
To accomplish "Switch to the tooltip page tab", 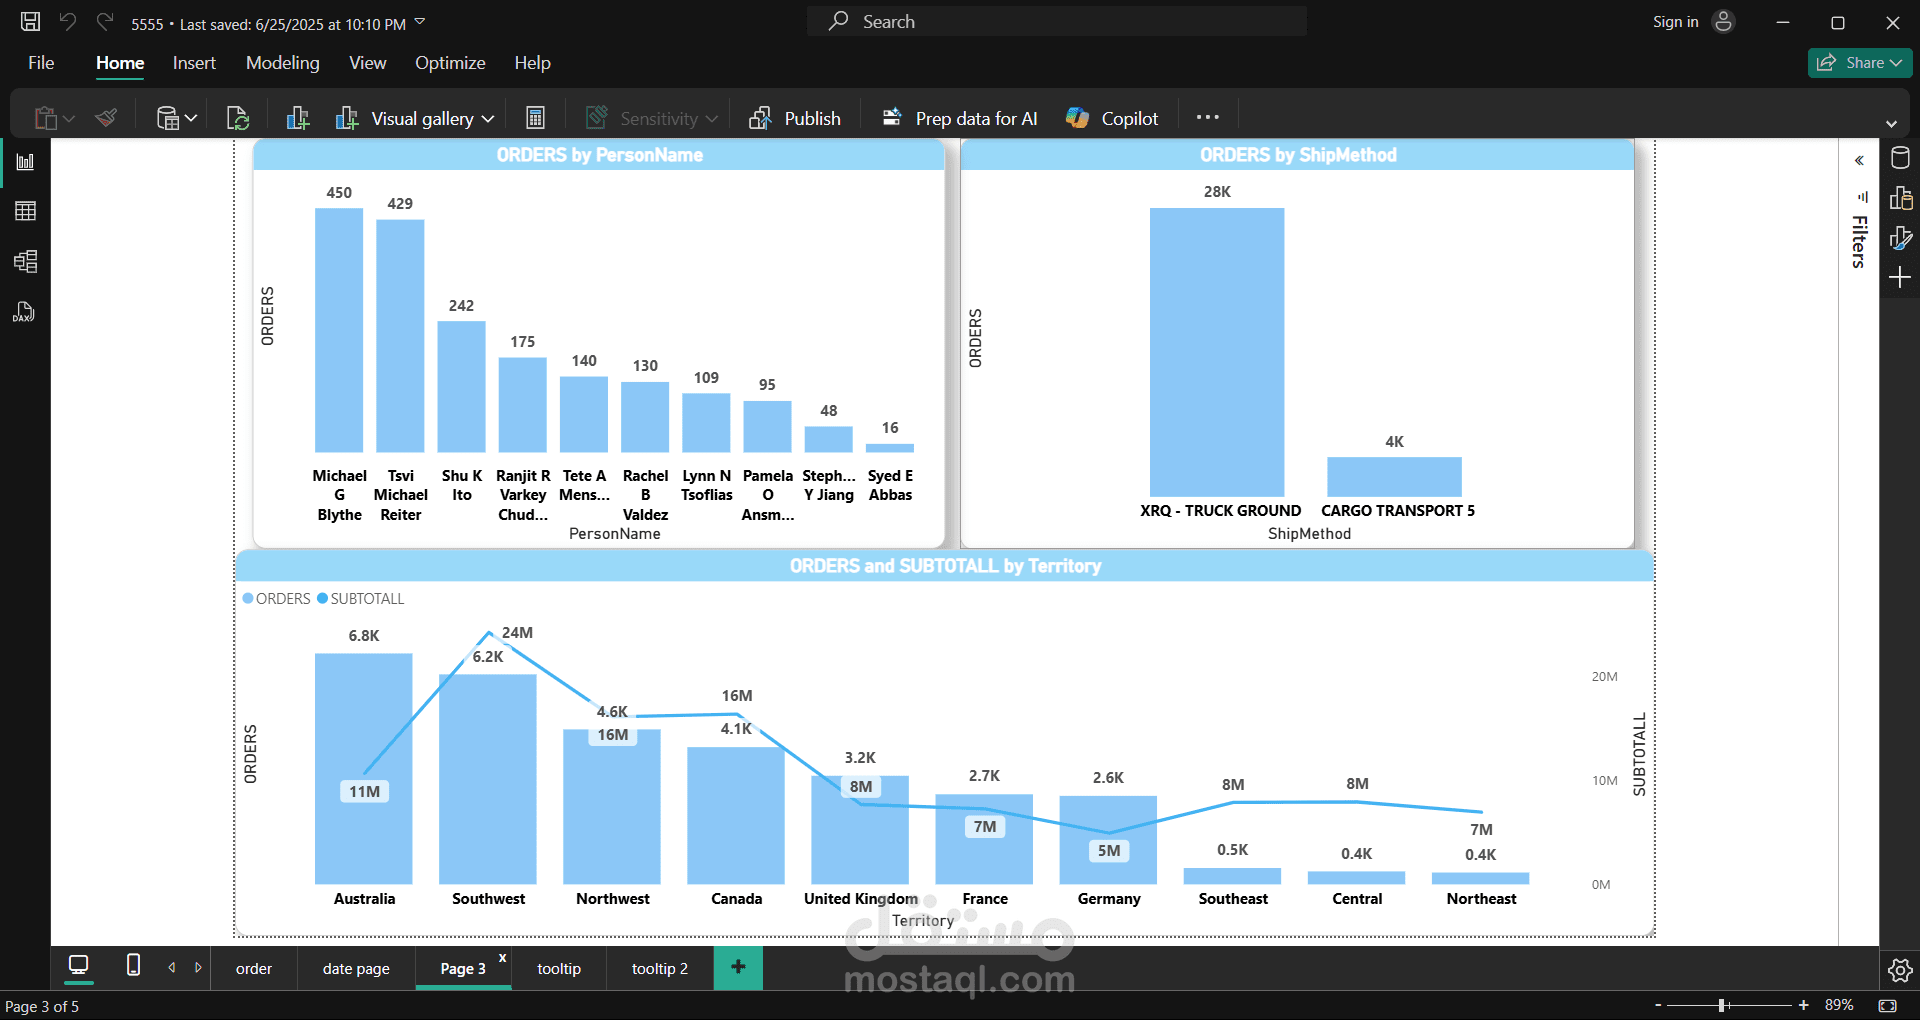I will point(559,968).
